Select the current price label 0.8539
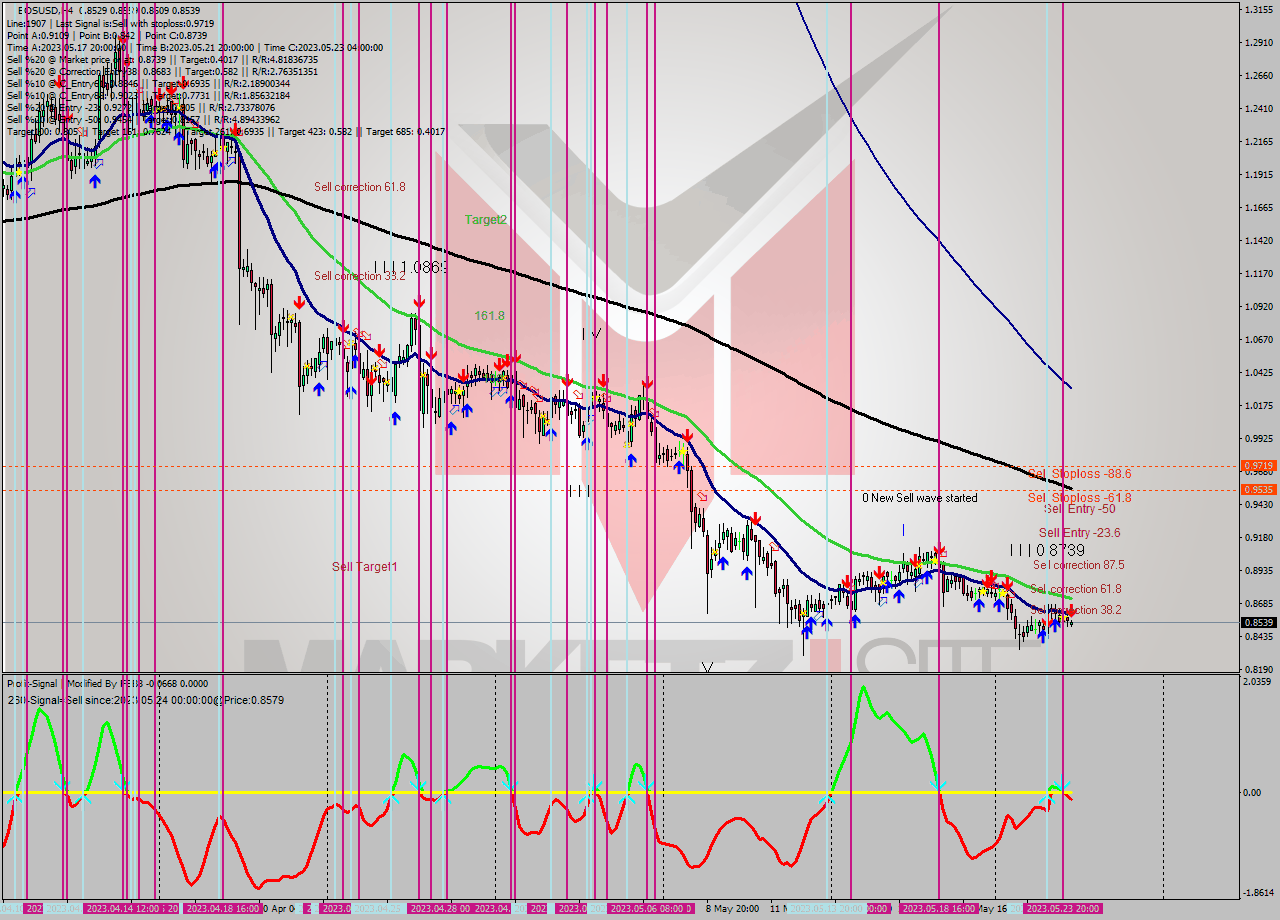This screenshot has height=920, width=1280. click(x=1258, y=623)
